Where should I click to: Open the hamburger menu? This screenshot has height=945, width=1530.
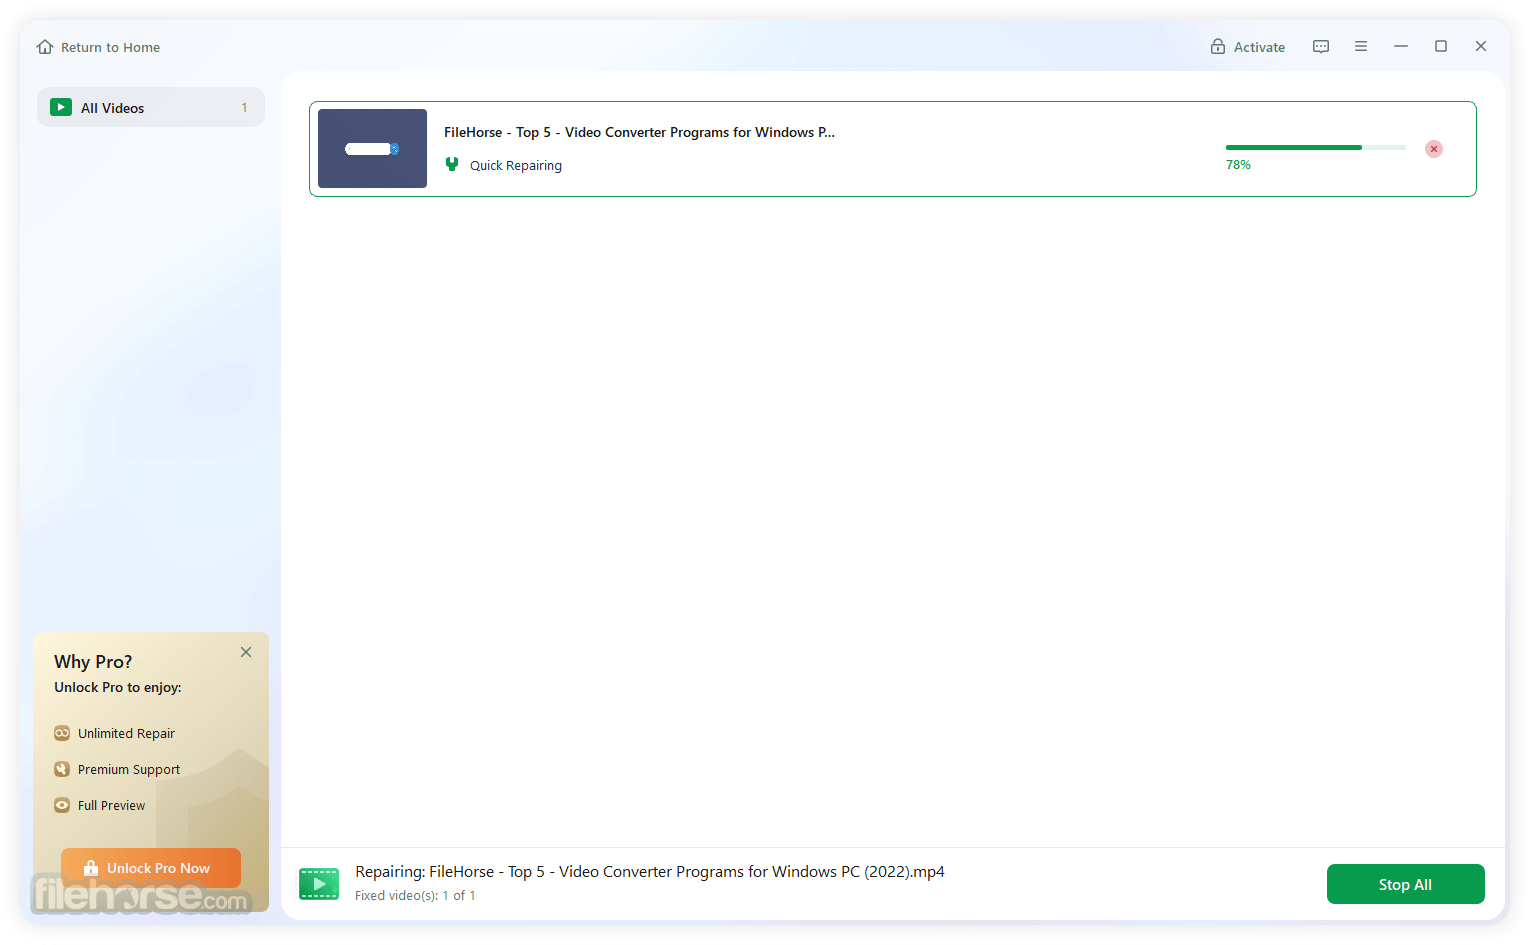pyautogui.click(x=1361, y=46)
